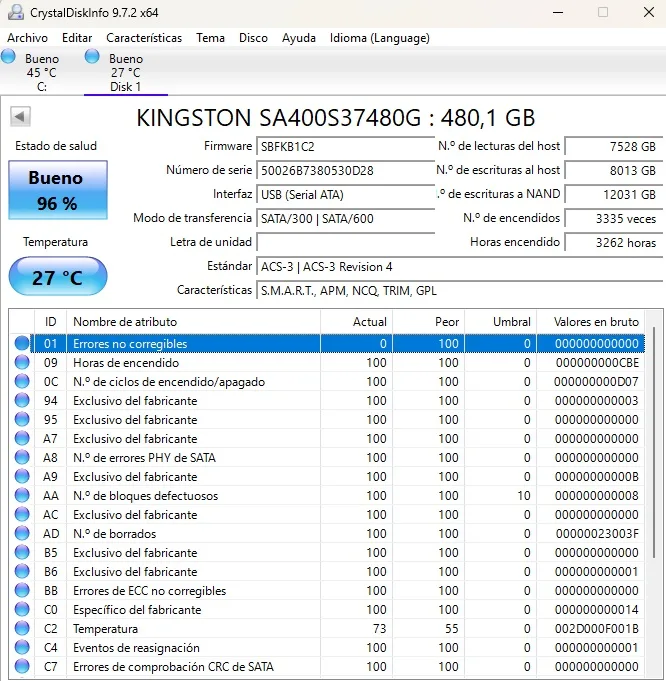This screenshot has width=666, height=681.
Task: Click status circle for attribute 0C
Action: click(22, 382)
